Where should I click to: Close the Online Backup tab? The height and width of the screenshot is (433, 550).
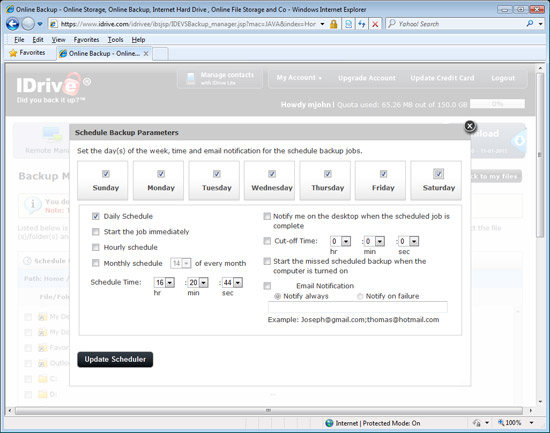pyautogui.click(x=146, y=53)
